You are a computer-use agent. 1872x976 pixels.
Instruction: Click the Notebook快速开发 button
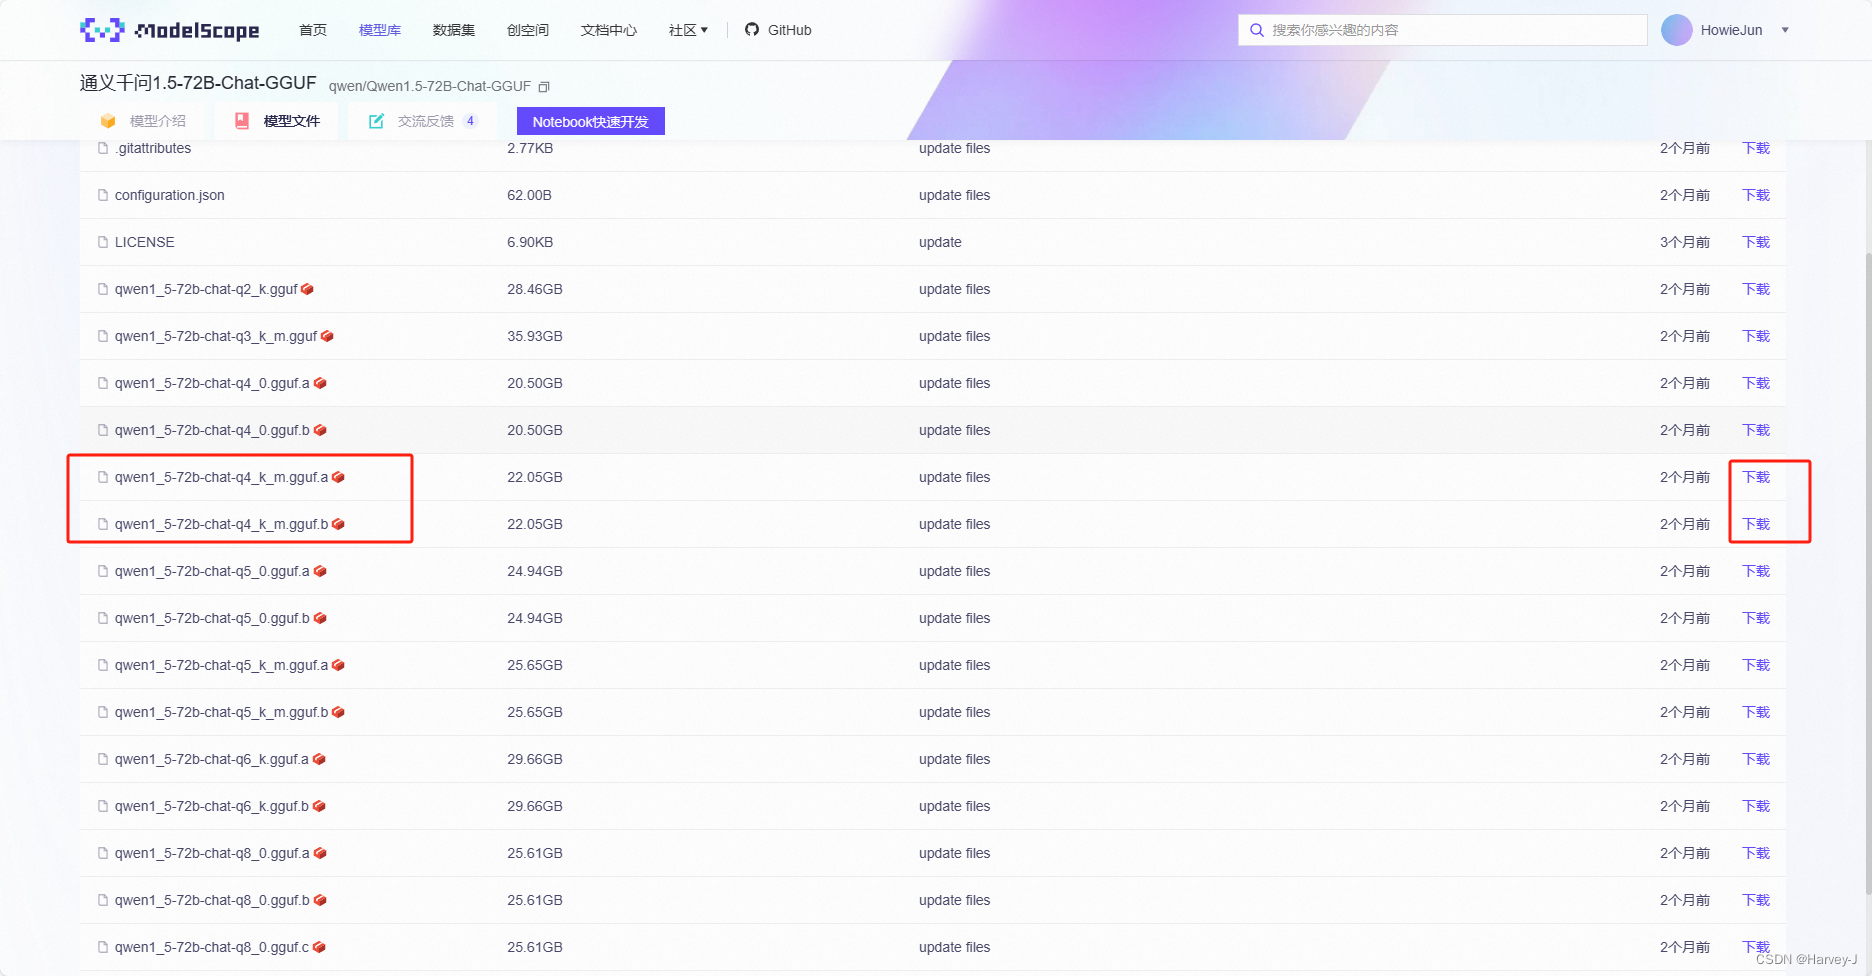point(591,121)
